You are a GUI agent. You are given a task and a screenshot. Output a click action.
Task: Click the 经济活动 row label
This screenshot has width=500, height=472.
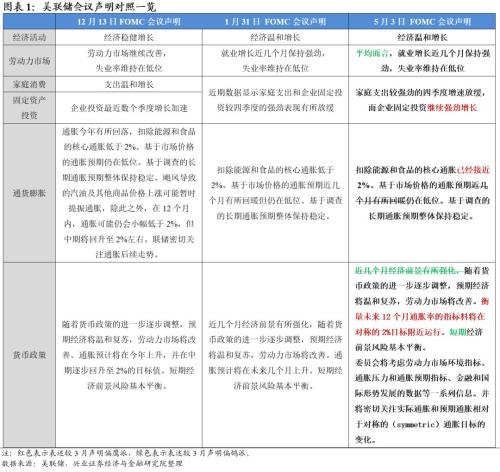pyautogui.click(x=29, y=37)
